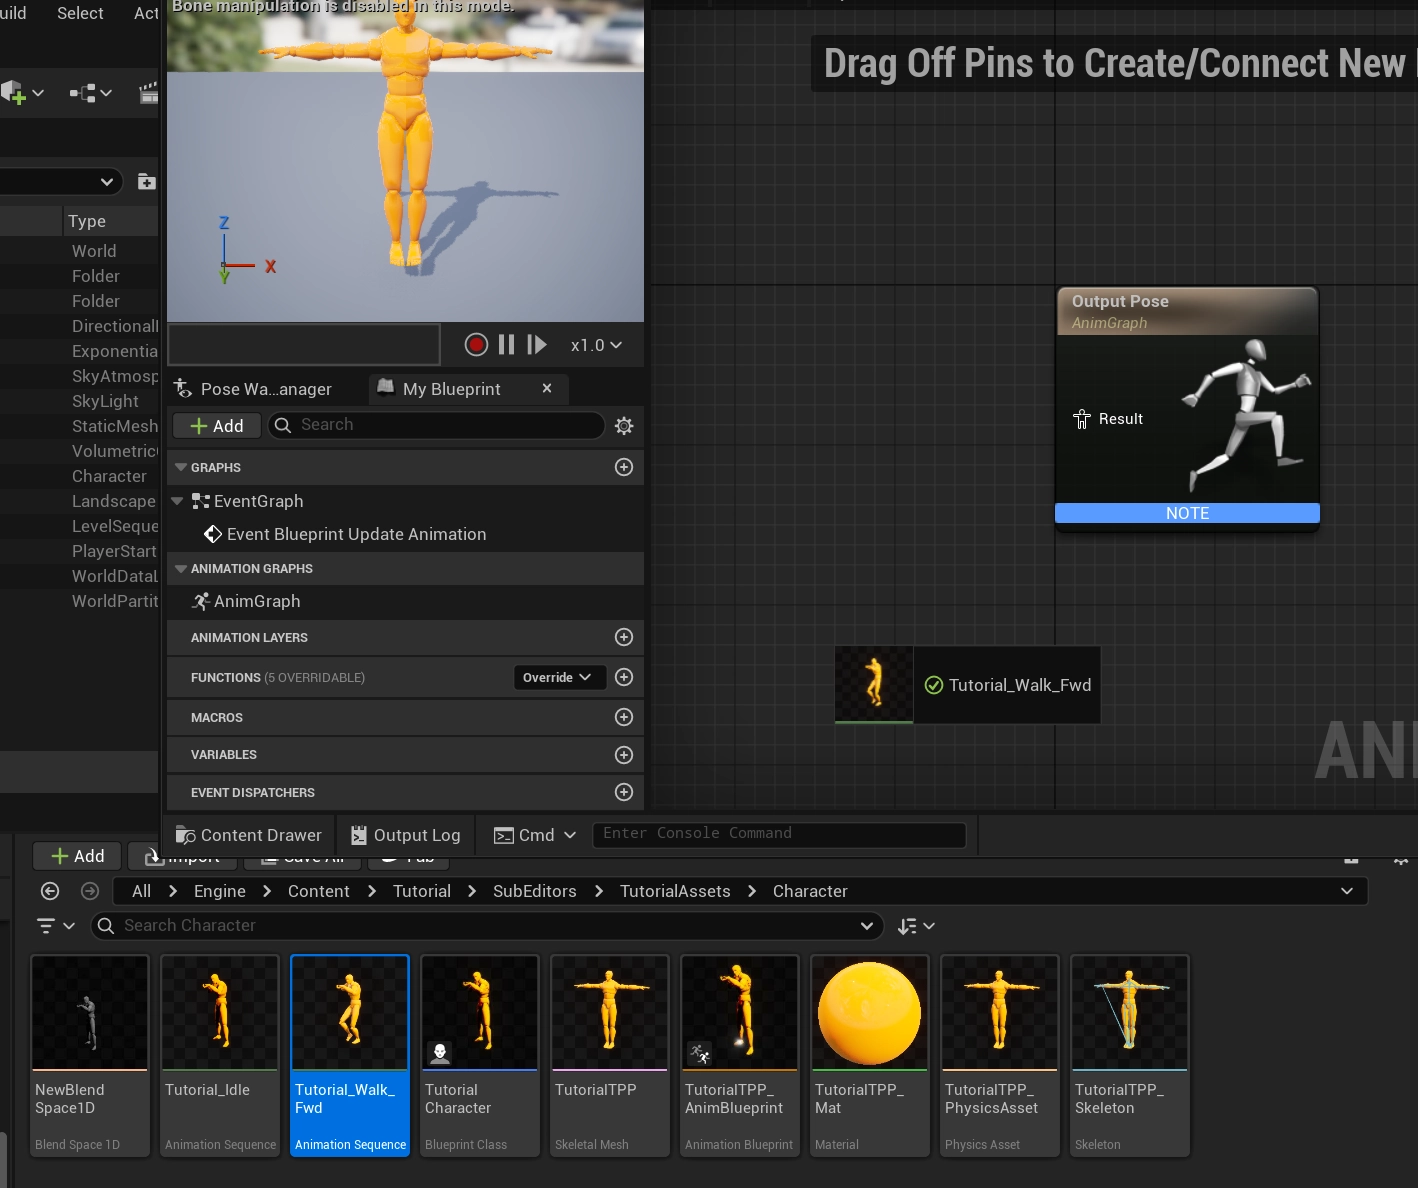The height and width of the screenshot is (1188, 1418).
Task: Click the record button in viewport playback
Action: point(476,345)
